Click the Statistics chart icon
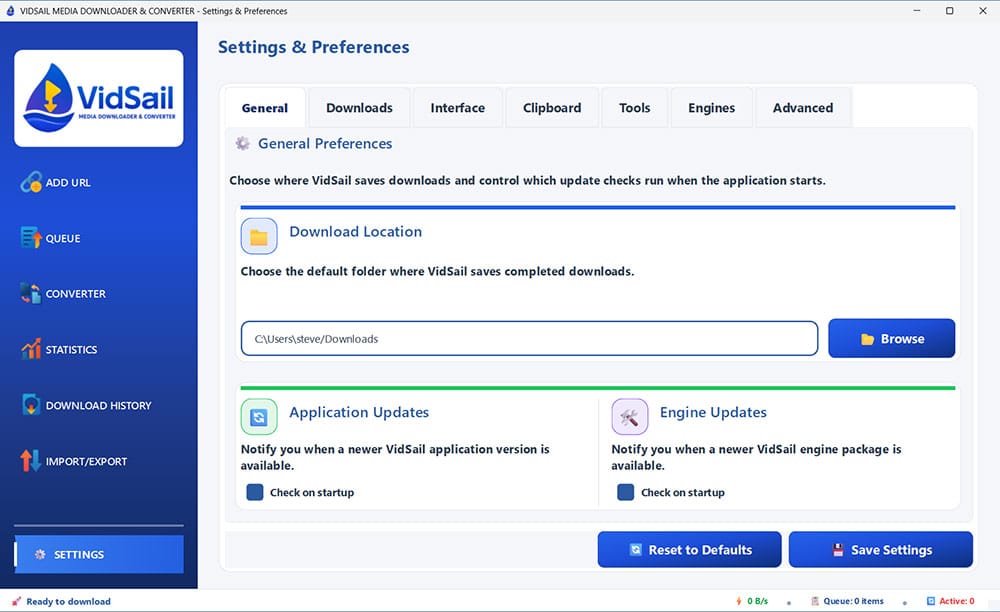1000x612 pixels. [31, 349]
